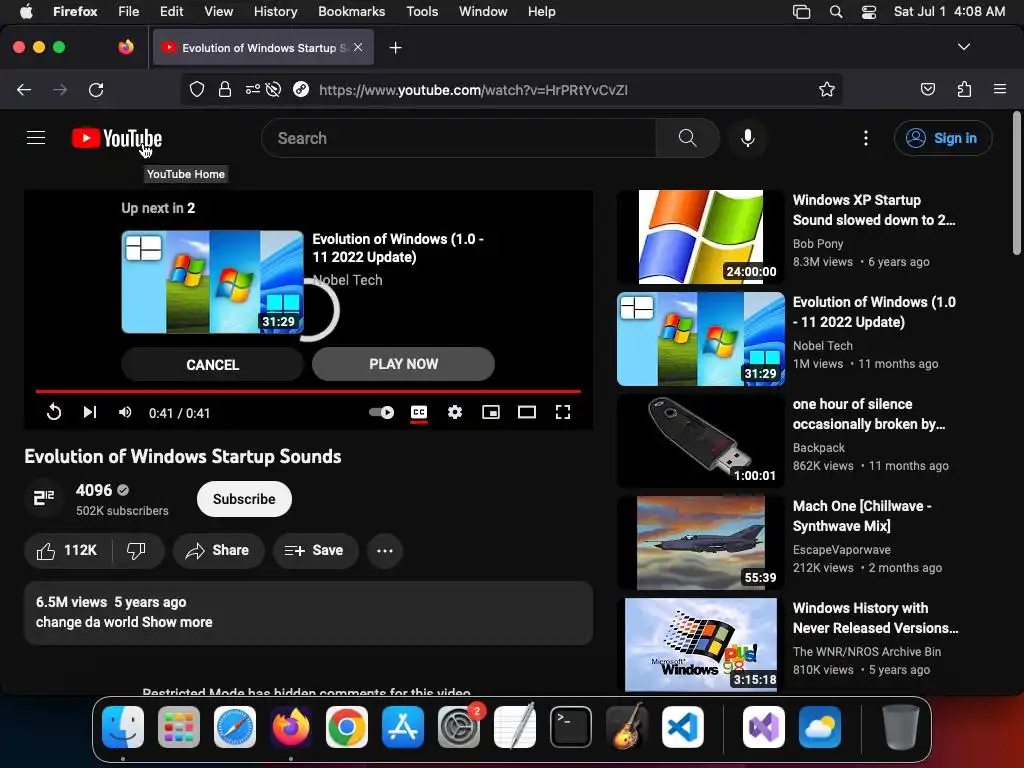Close the Evolution of Windows tab
Screen dimensions: 1024x768
(x=358, y=47)
